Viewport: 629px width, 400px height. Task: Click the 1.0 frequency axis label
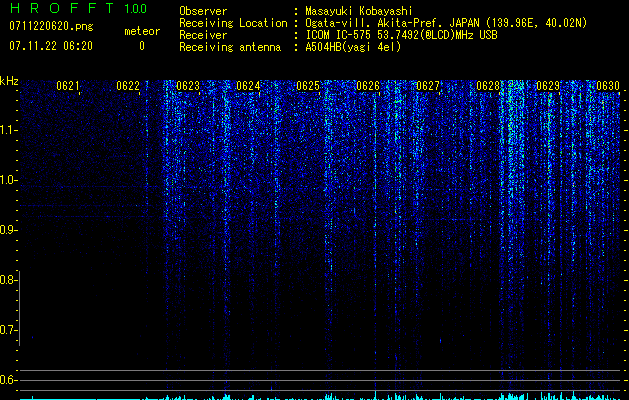click(7, 180)
